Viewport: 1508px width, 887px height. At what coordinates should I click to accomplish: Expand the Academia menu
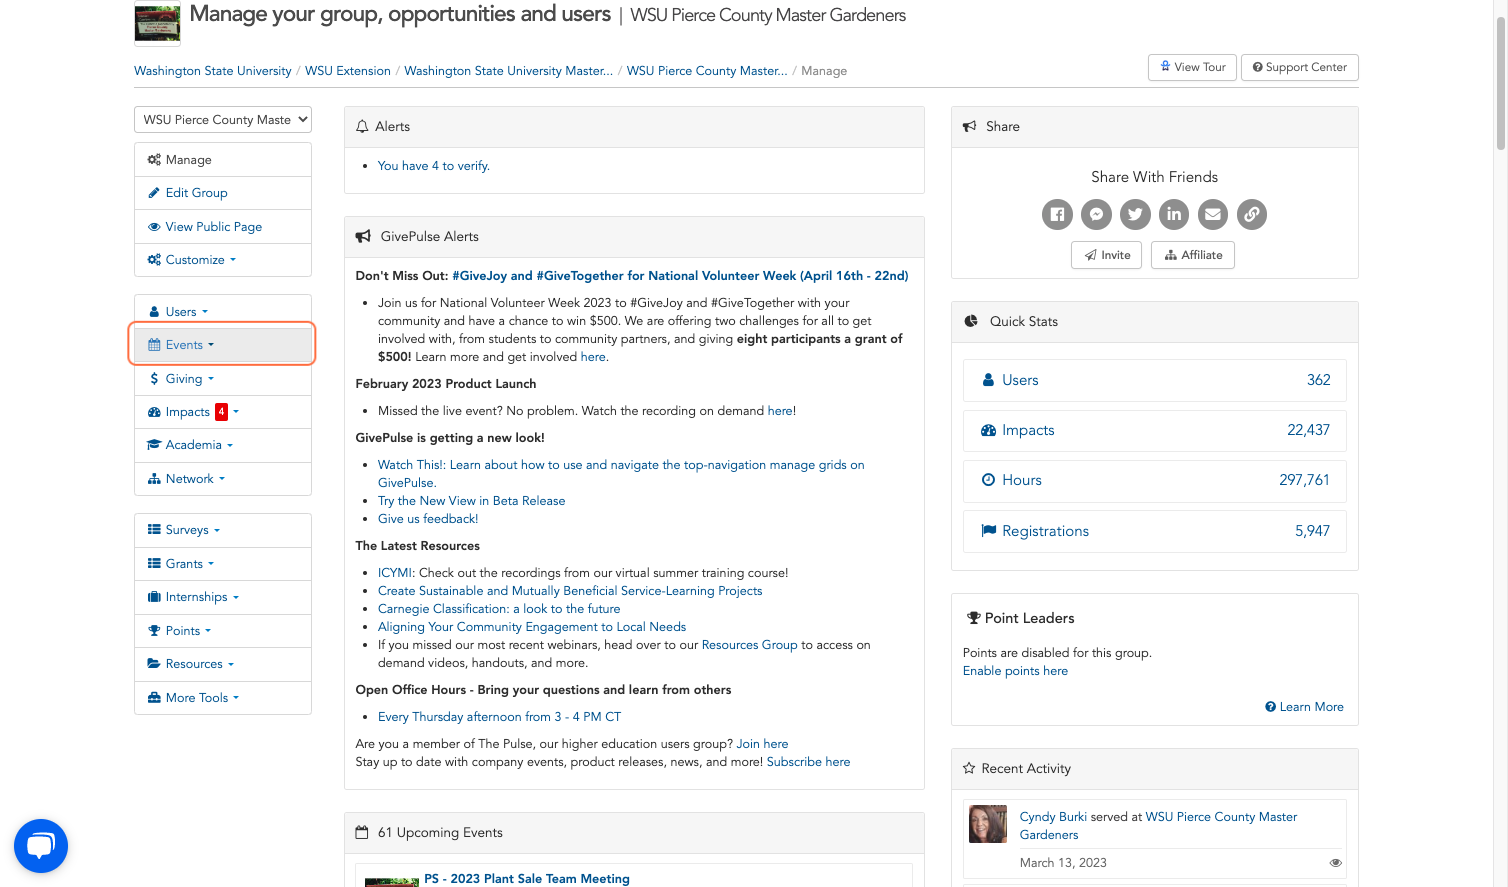point(223,445)
